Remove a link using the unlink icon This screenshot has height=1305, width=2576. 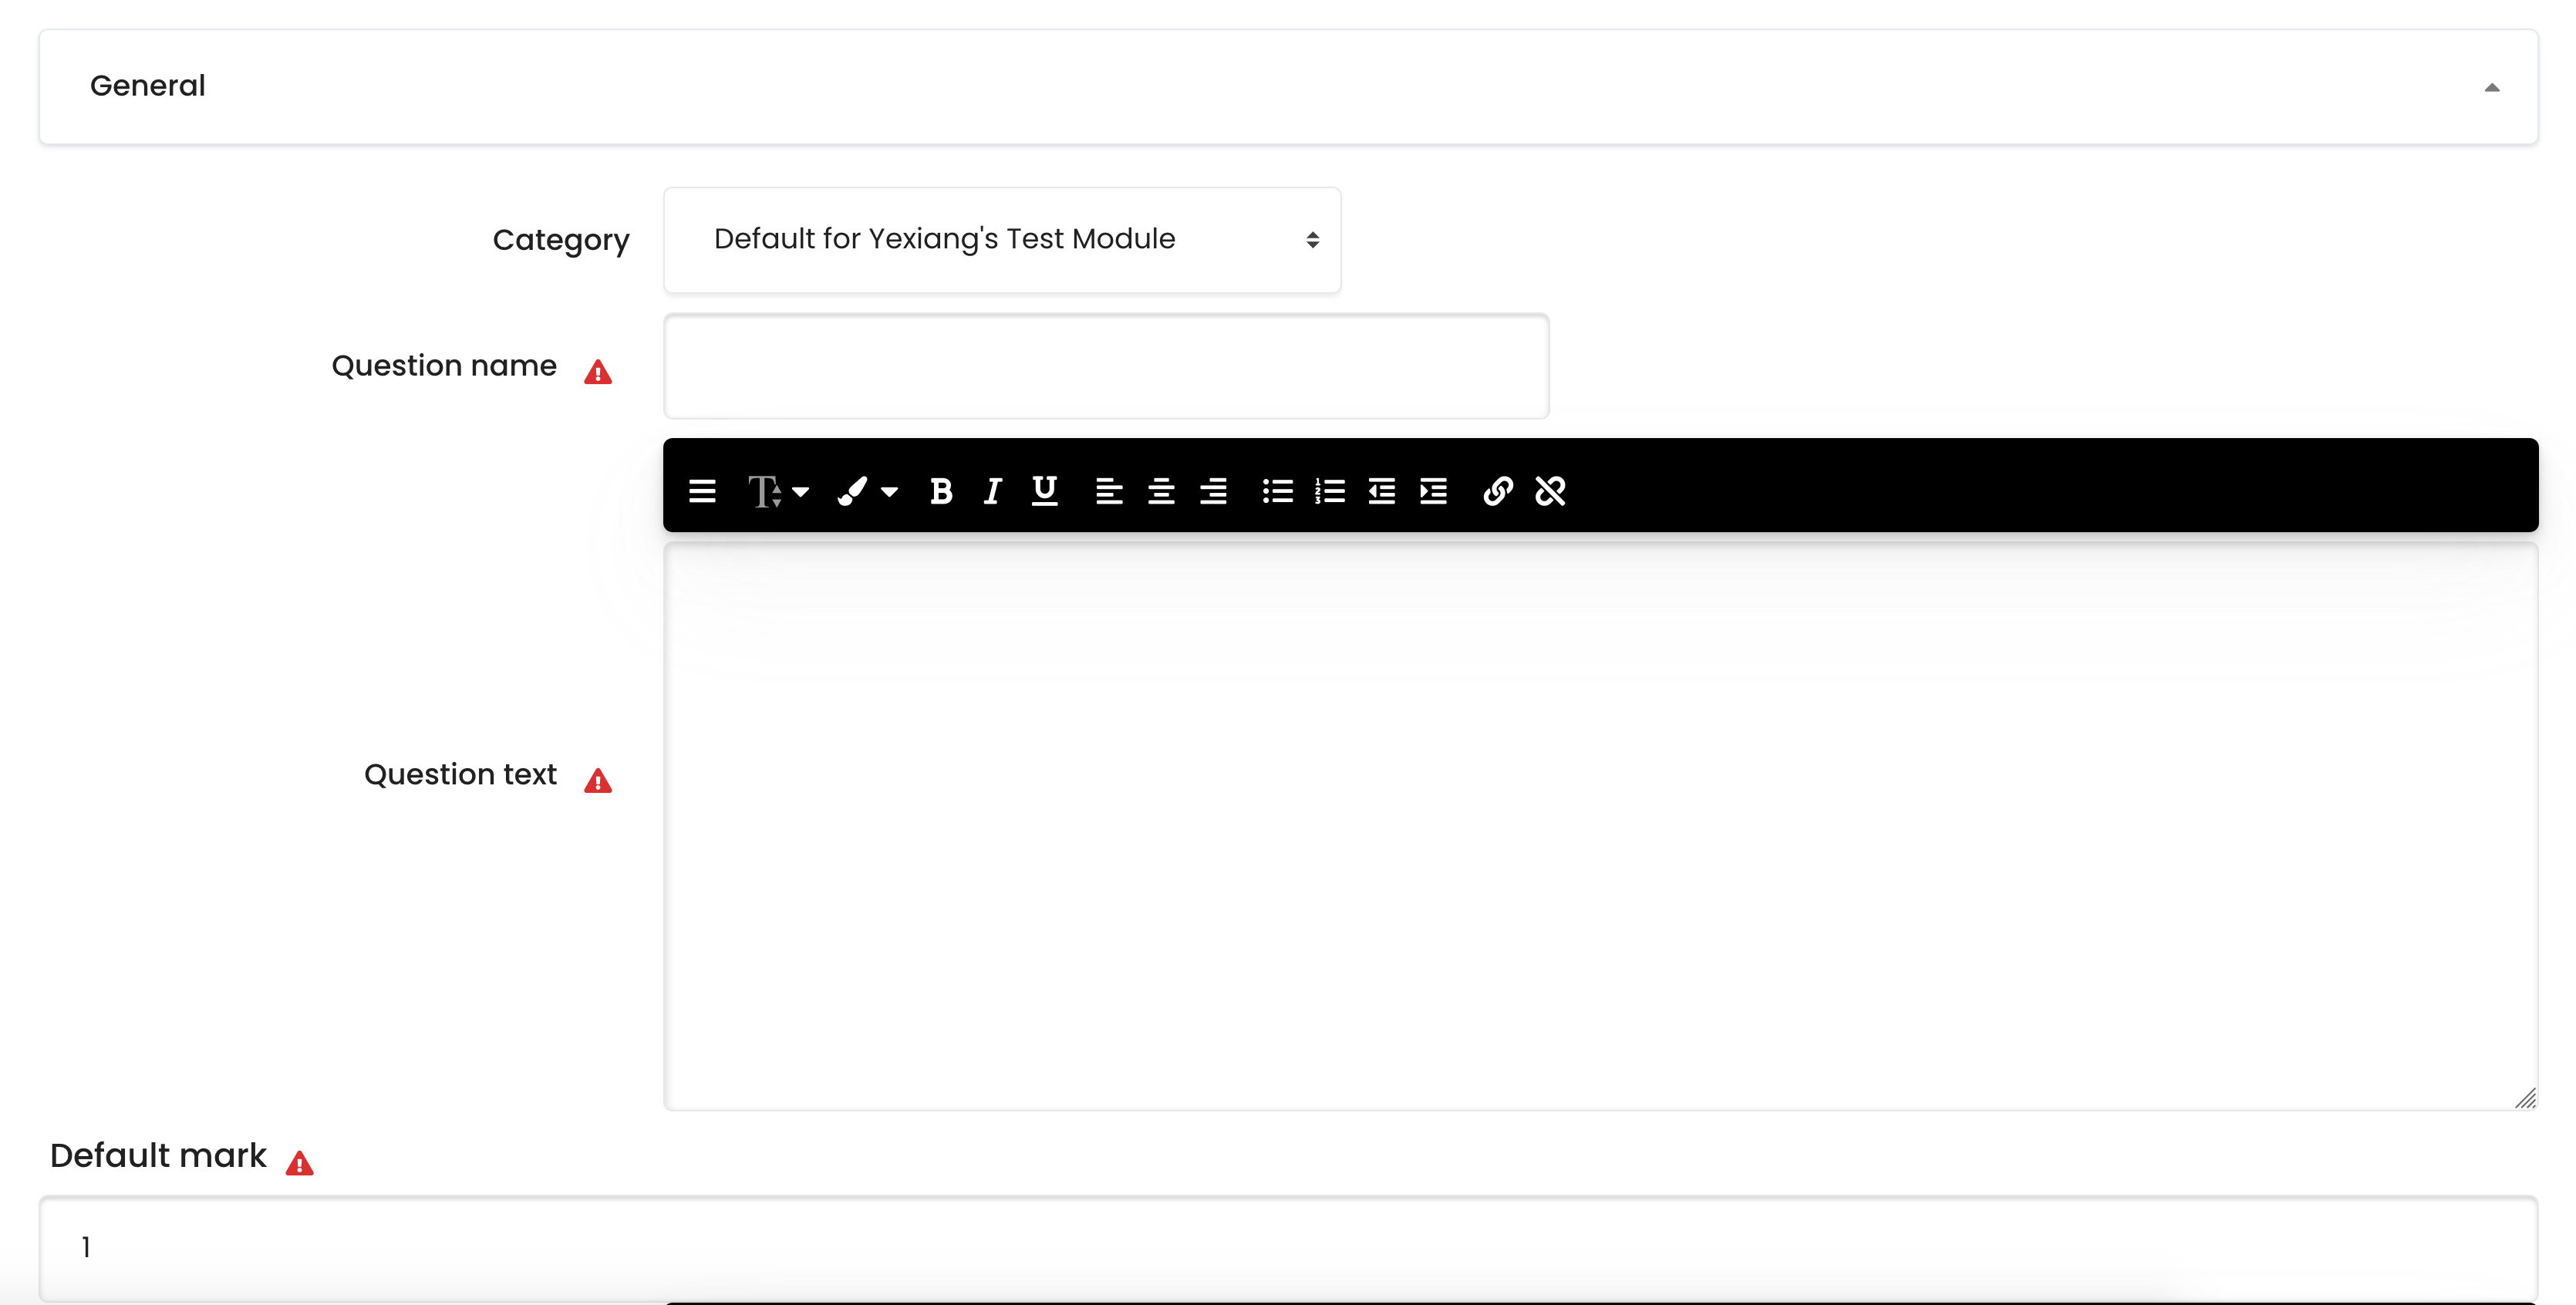click(x=1551, y=490)
